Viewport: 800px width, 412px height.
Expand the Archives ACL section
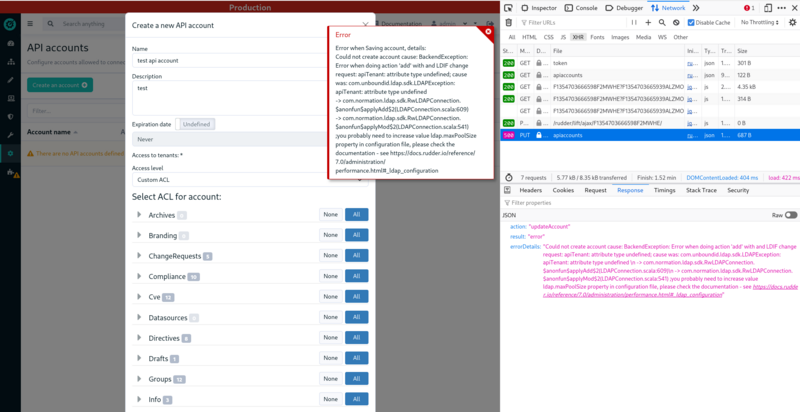tap(139, 215)
